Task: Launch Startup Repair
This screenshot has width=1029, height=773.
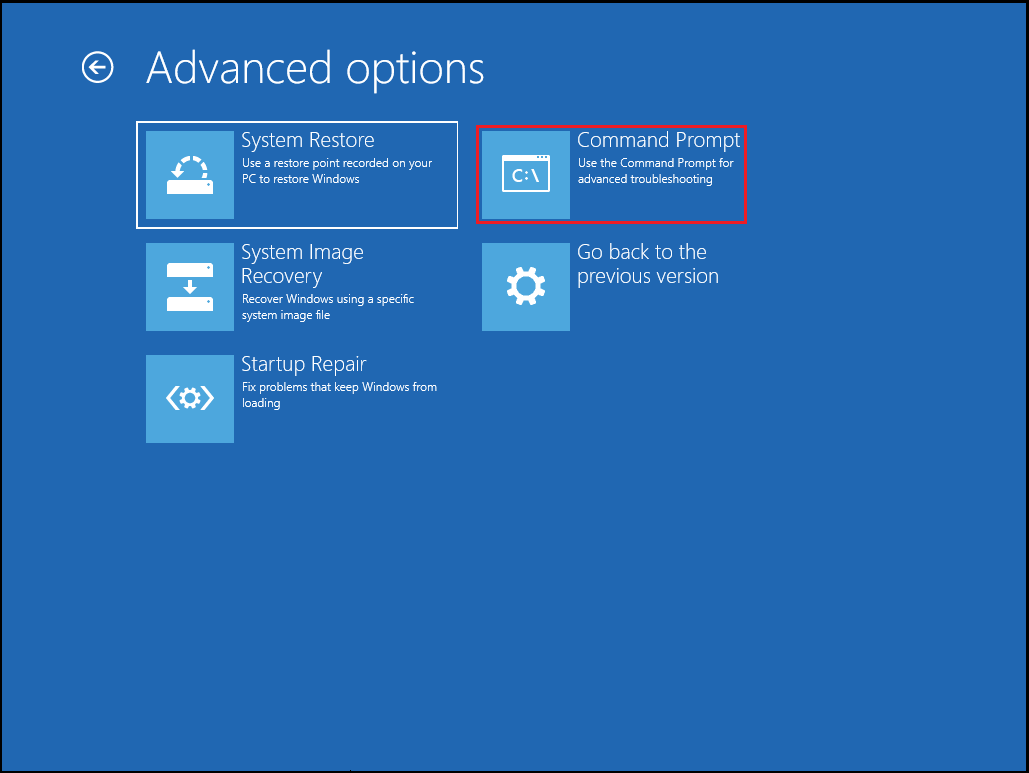Action: [x=297, y=398]
